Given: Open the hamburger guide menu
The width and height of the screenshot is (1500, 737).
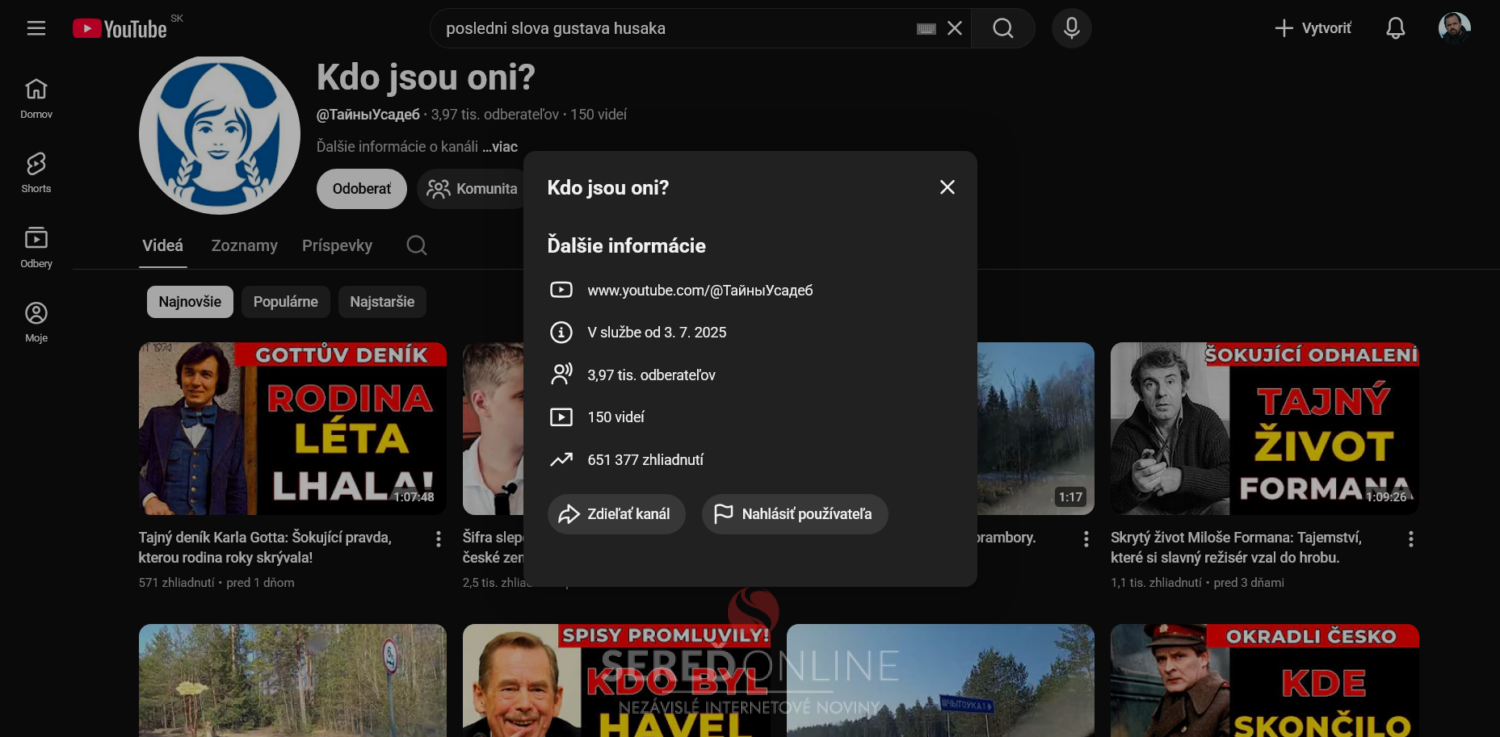Looking at the screenshot, I should 36,28.
